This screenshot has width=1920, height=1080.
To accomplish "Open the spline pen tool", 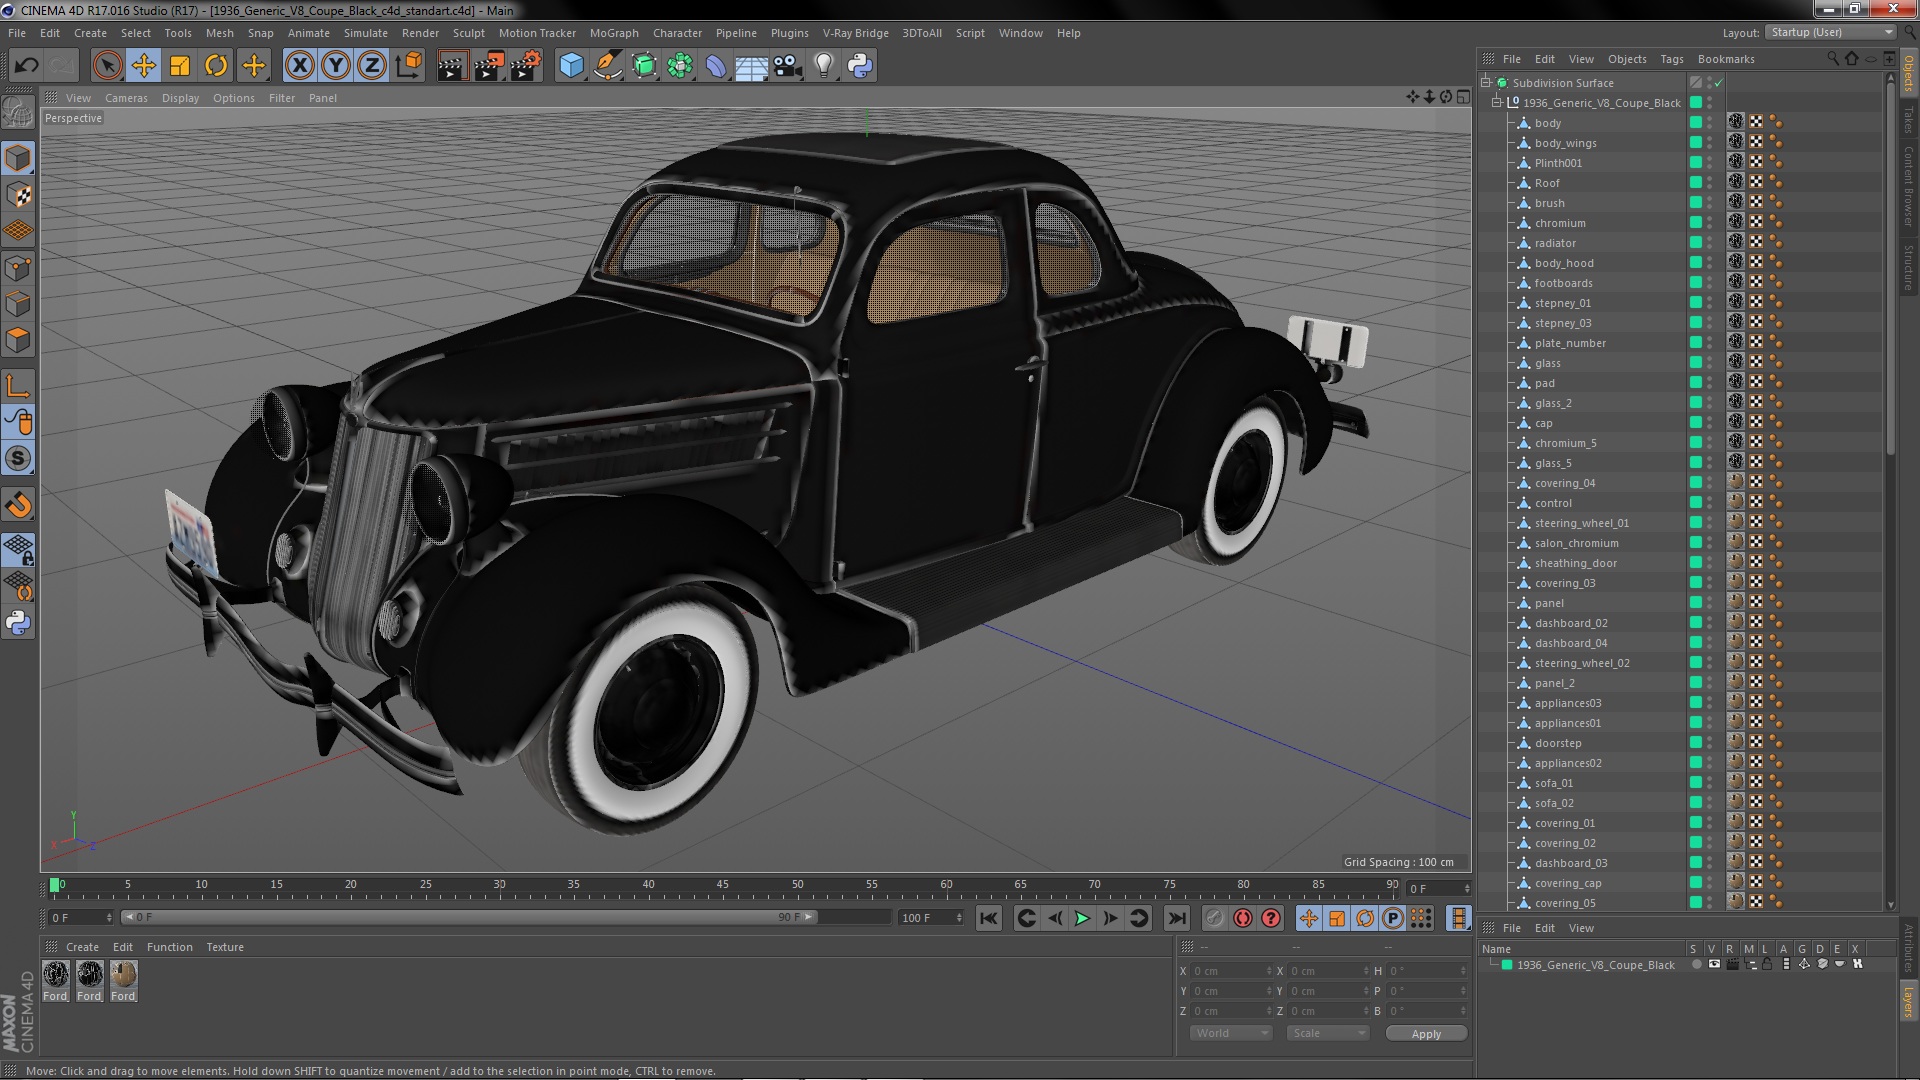I will coord(607,66).
